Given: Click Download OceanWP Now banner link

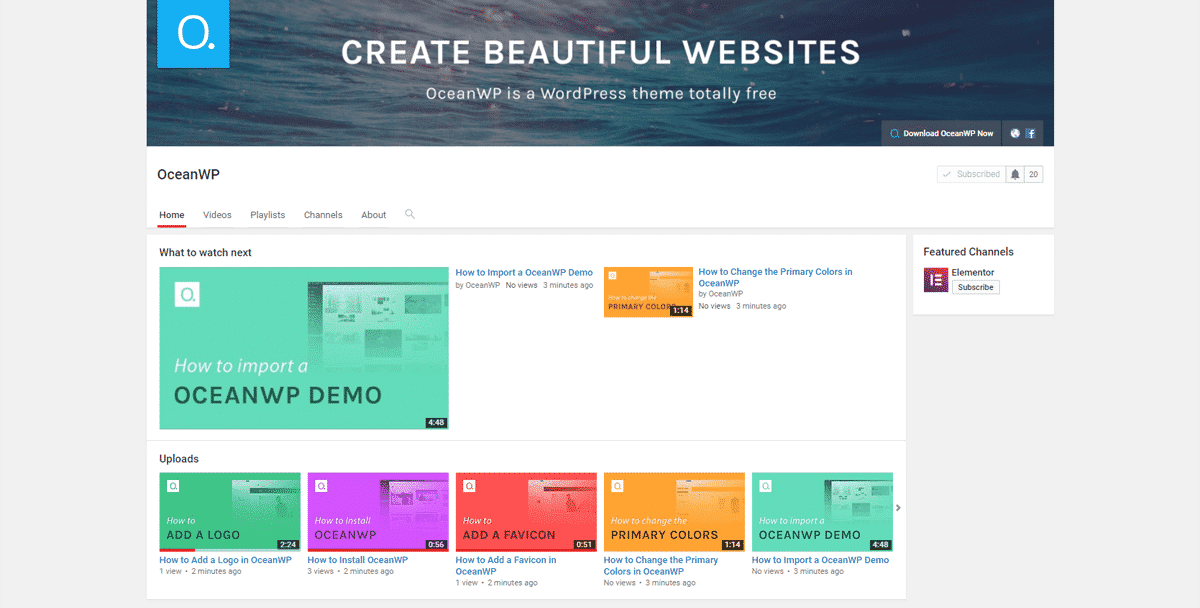Looking at the screenshot, I should 941,133.
